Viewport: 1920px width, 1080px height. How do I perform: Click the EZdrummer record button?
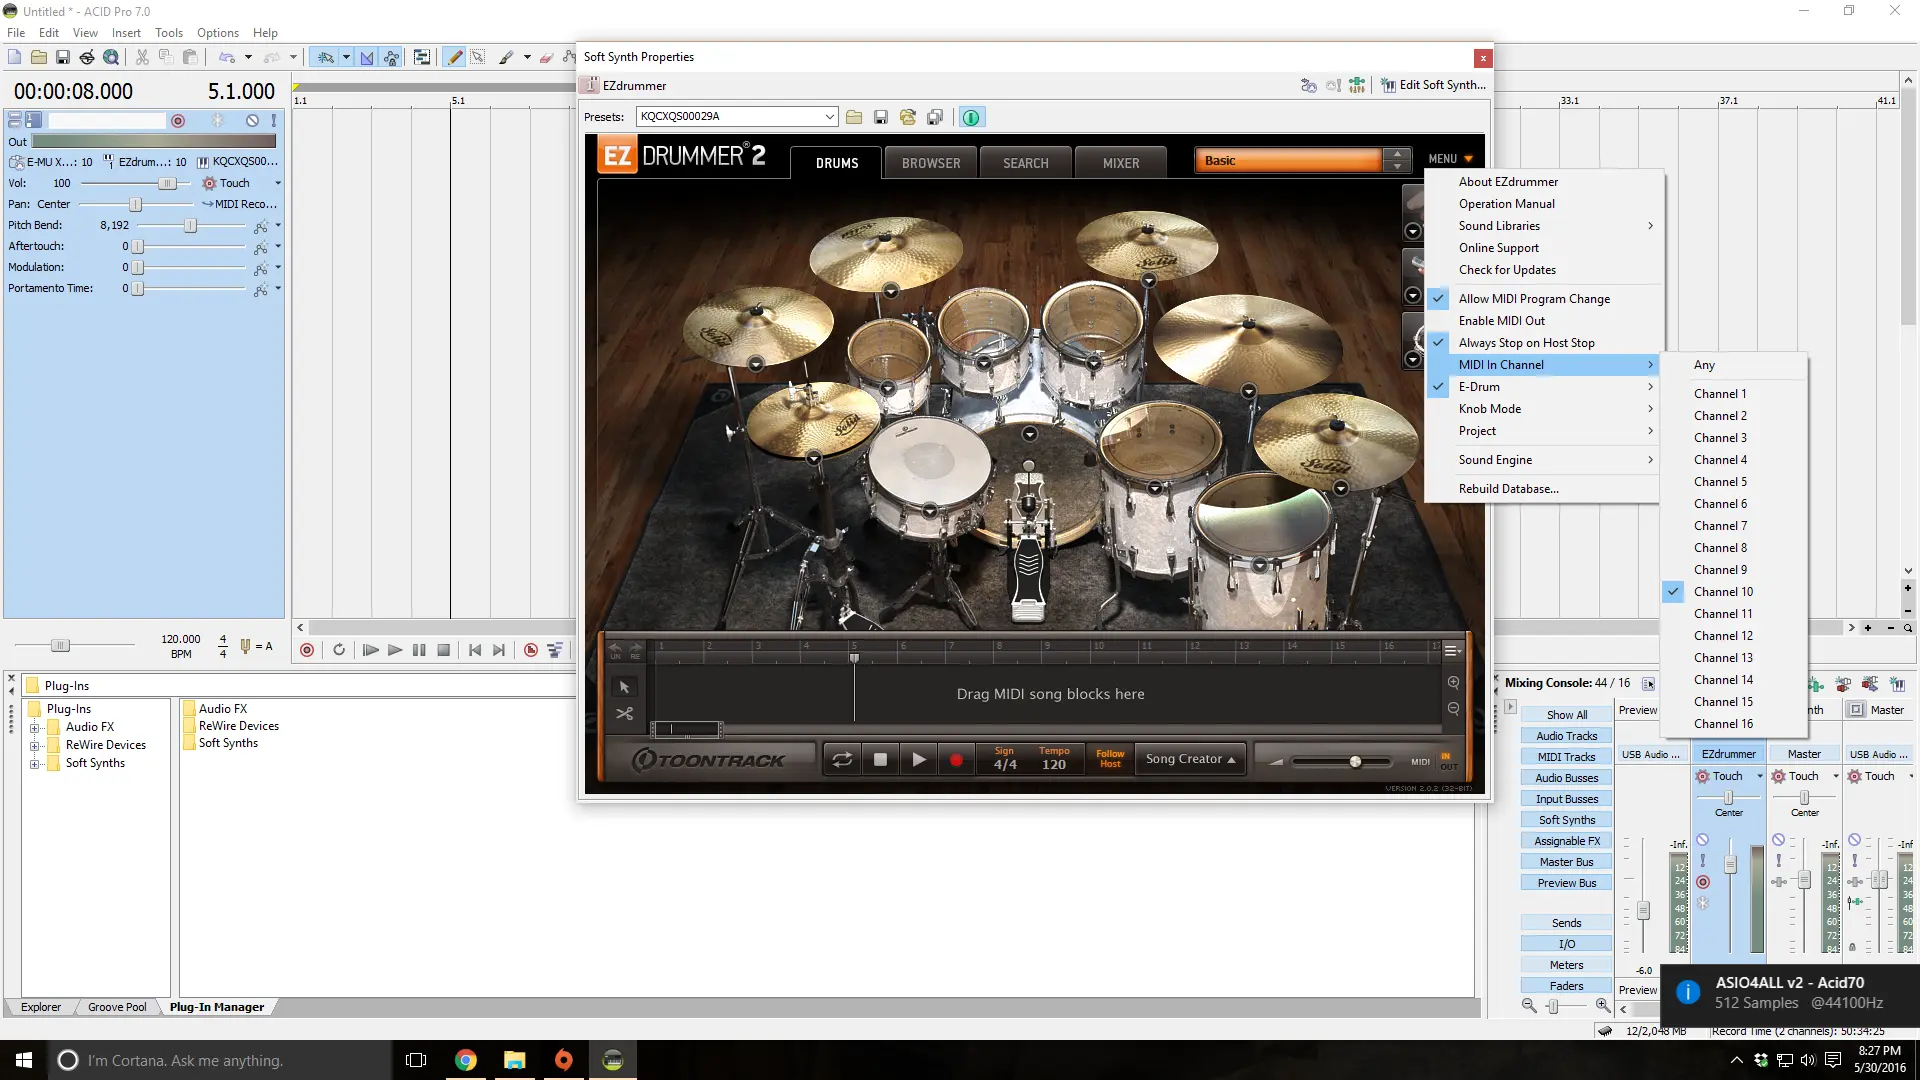[x=956, y=760]
